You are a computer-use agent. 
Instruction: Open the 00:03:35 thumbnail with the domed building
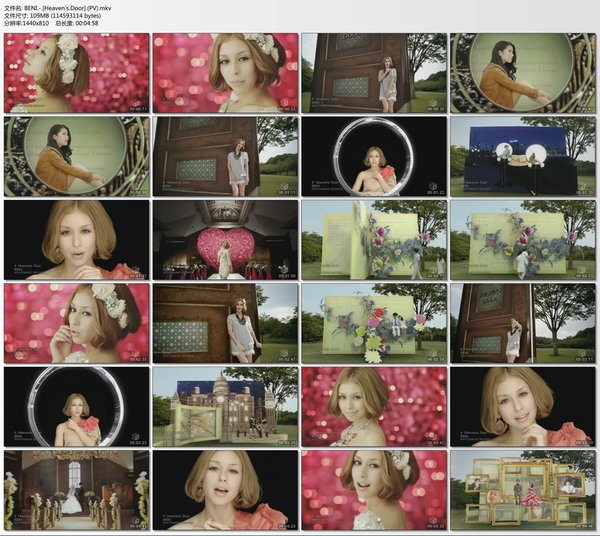[225, 407]
